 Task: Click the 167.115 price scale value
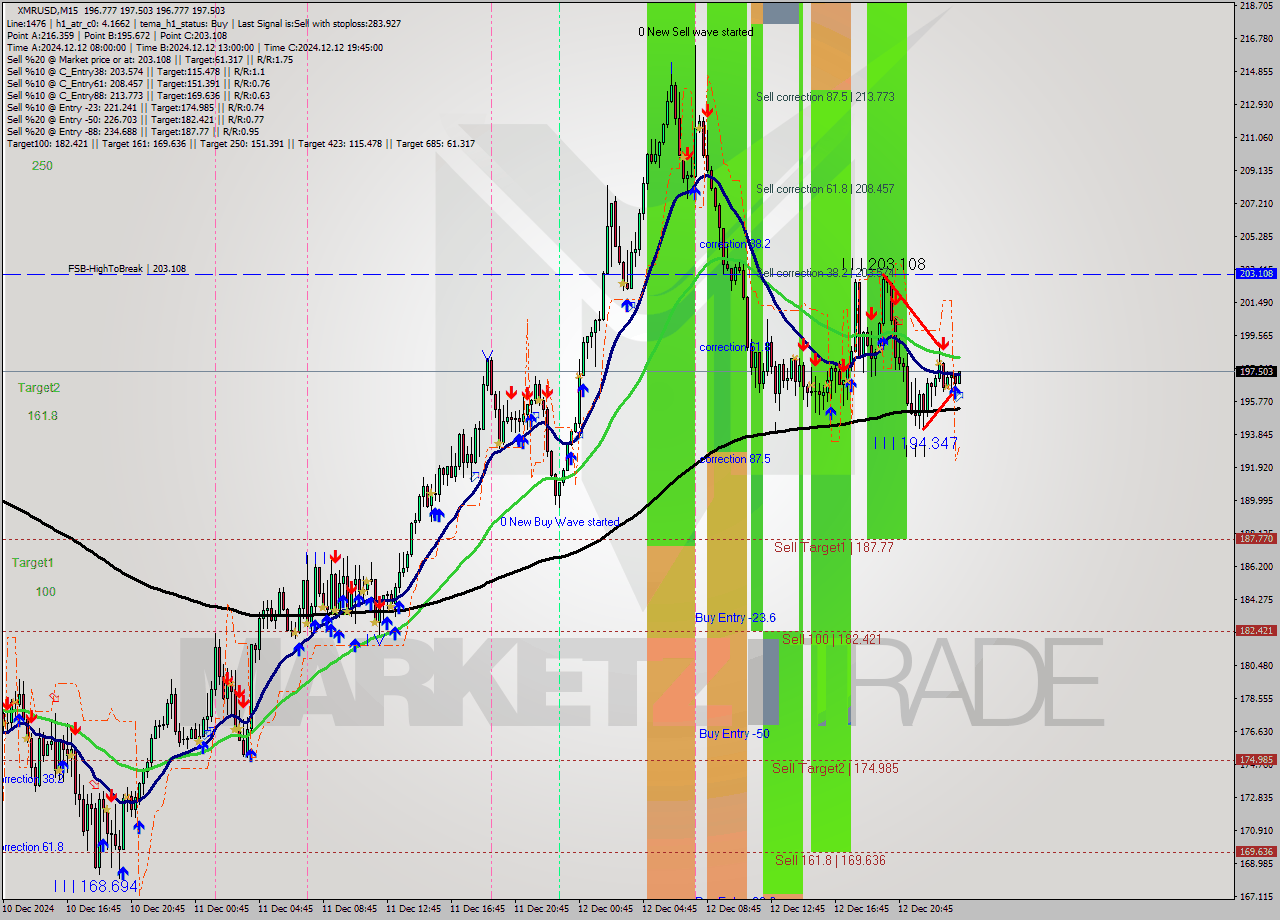pos(1256,897)
